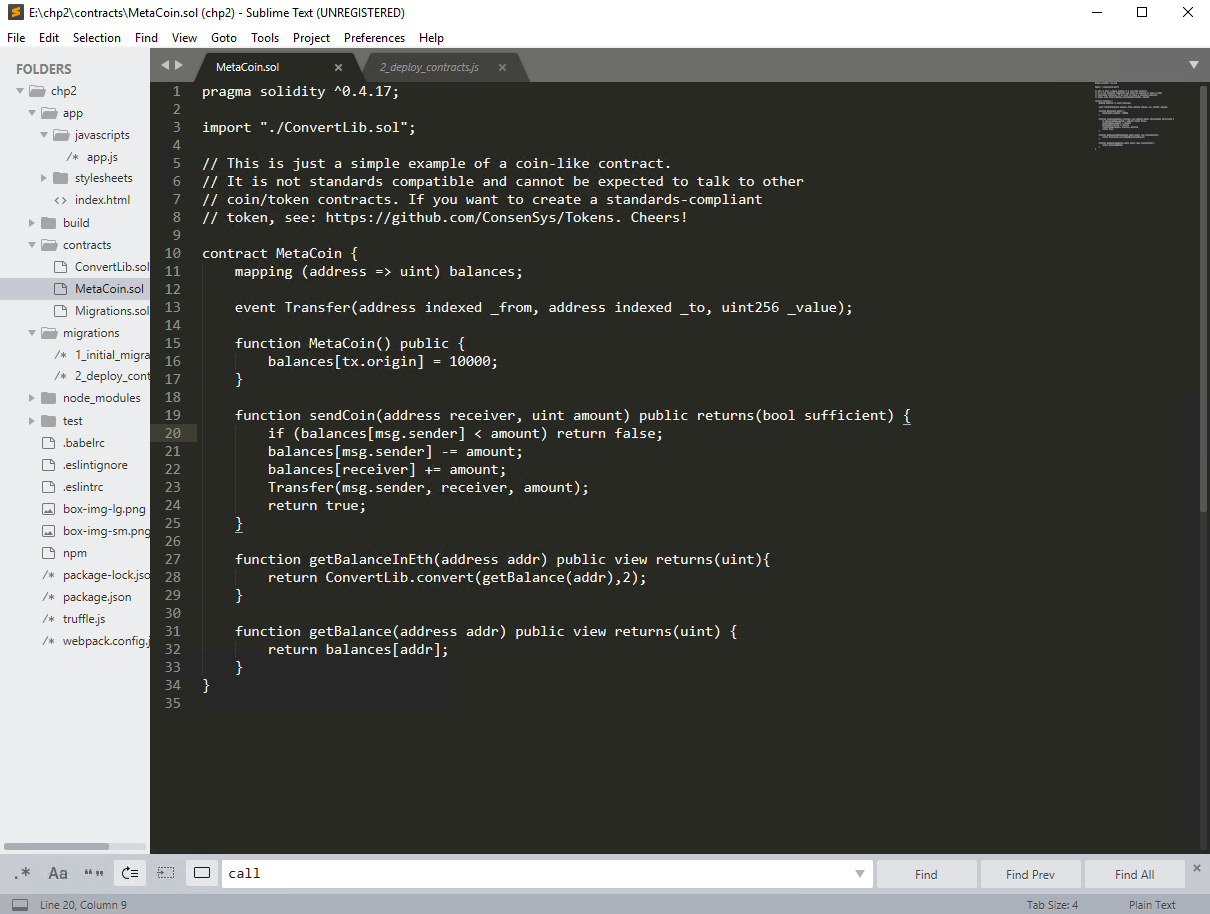Open the Selection menu

click(x=97, y=37)
